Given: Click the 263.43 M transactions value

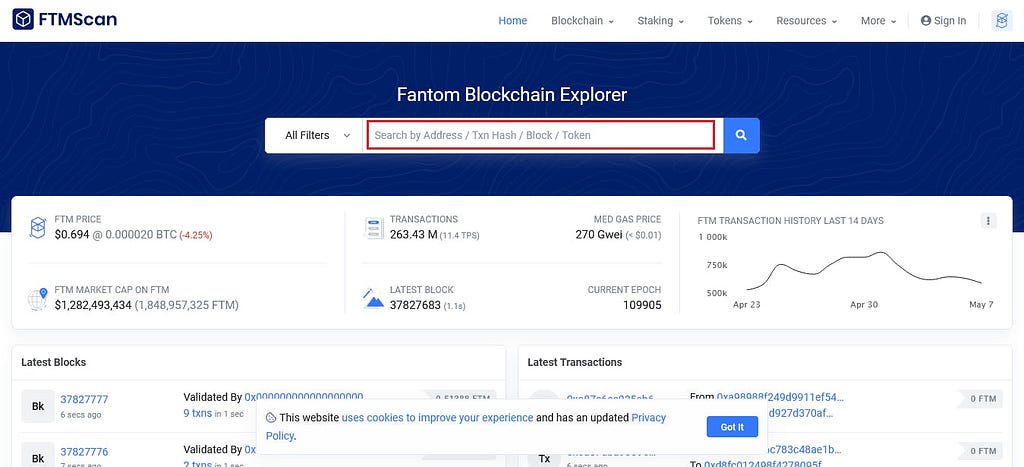Looking at the screenshot, I should pos(413,234).
